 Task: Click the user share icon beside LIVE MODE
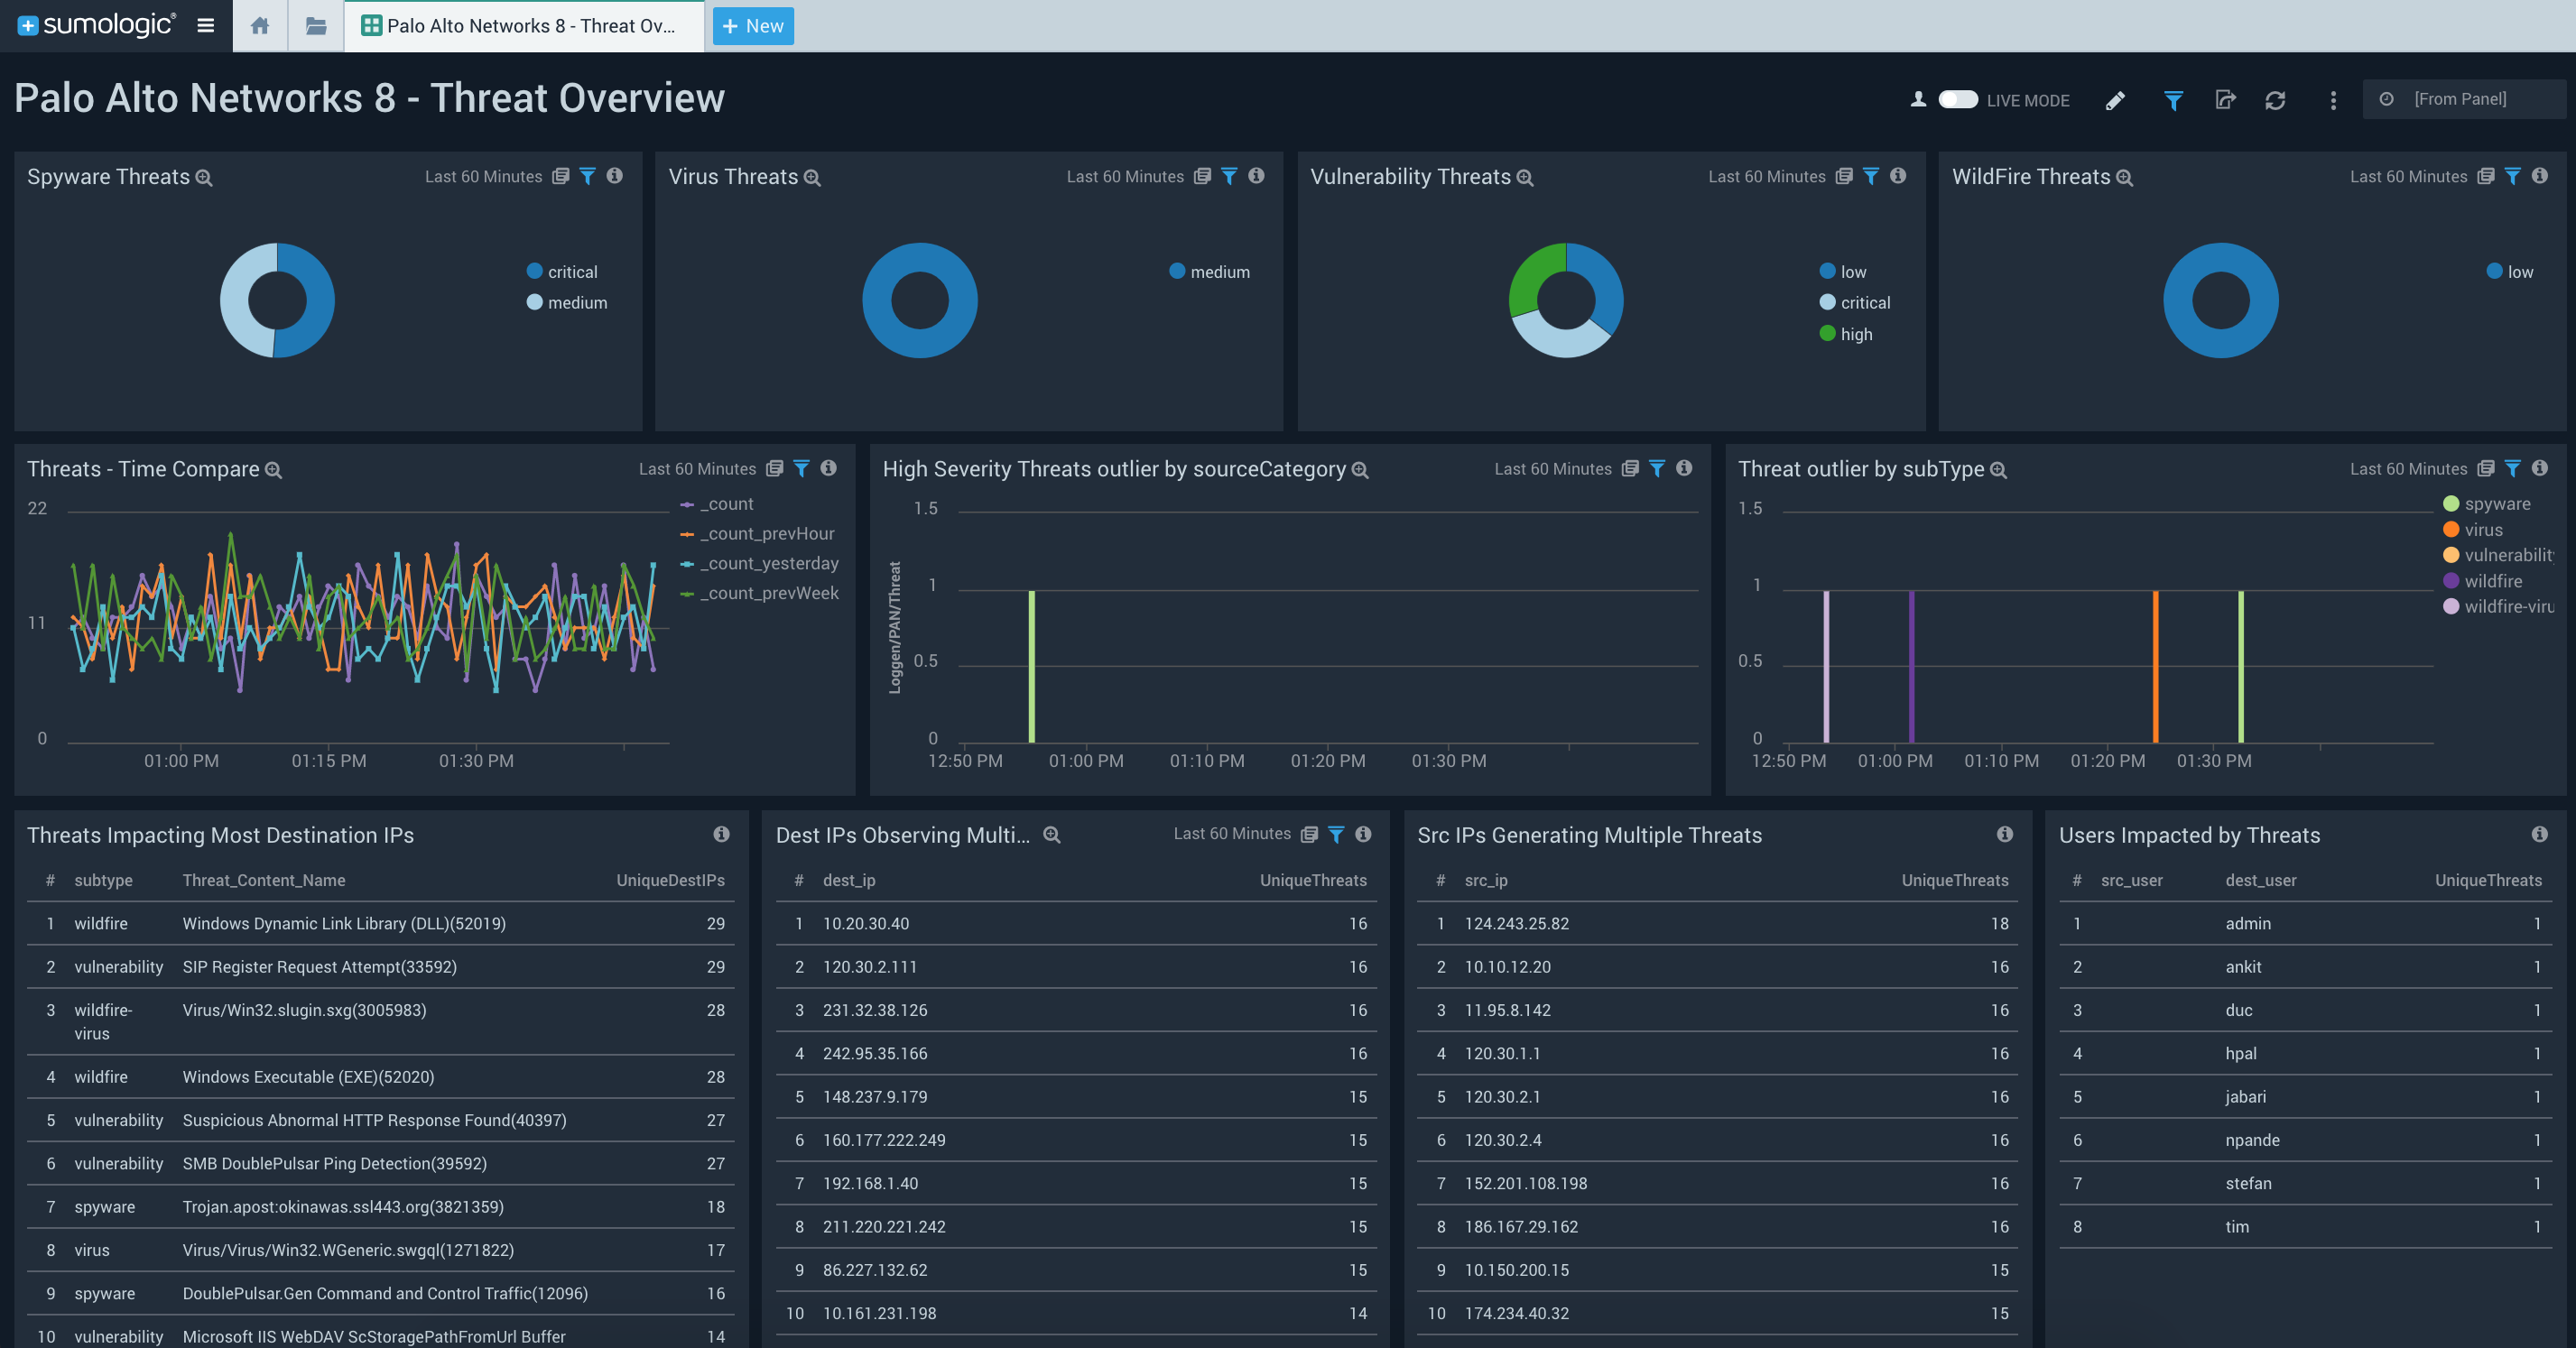(x=1918, y=100)
